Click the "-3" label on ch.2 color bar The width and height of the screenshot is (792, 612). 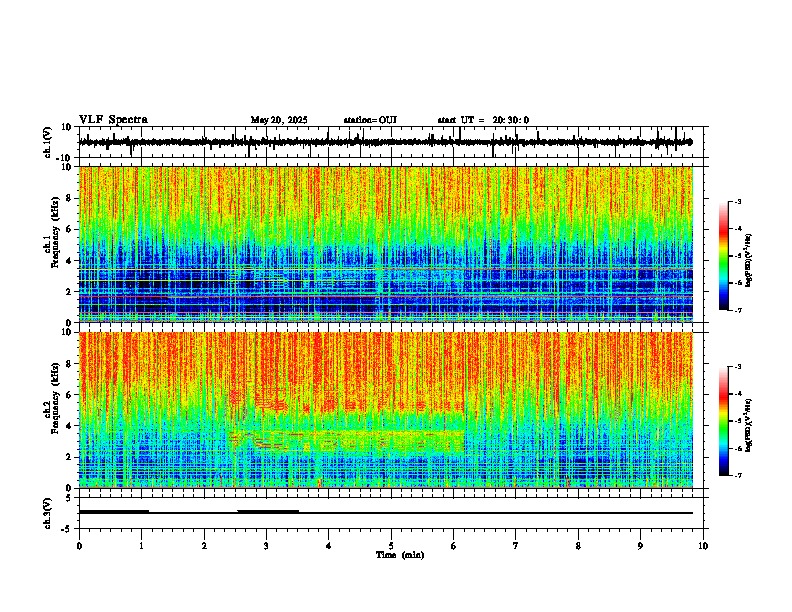point(737,367)
